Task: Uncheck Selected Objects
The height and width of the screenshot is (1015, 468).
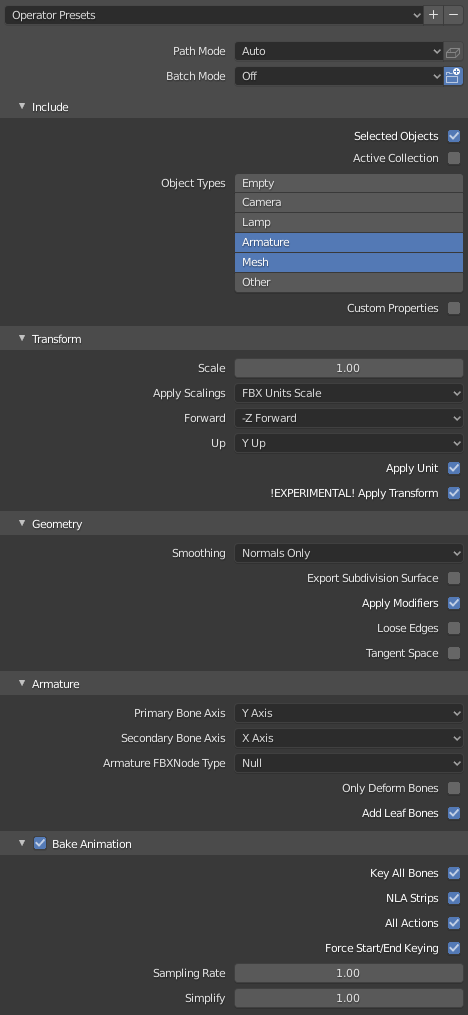Action: coord(454,136)
